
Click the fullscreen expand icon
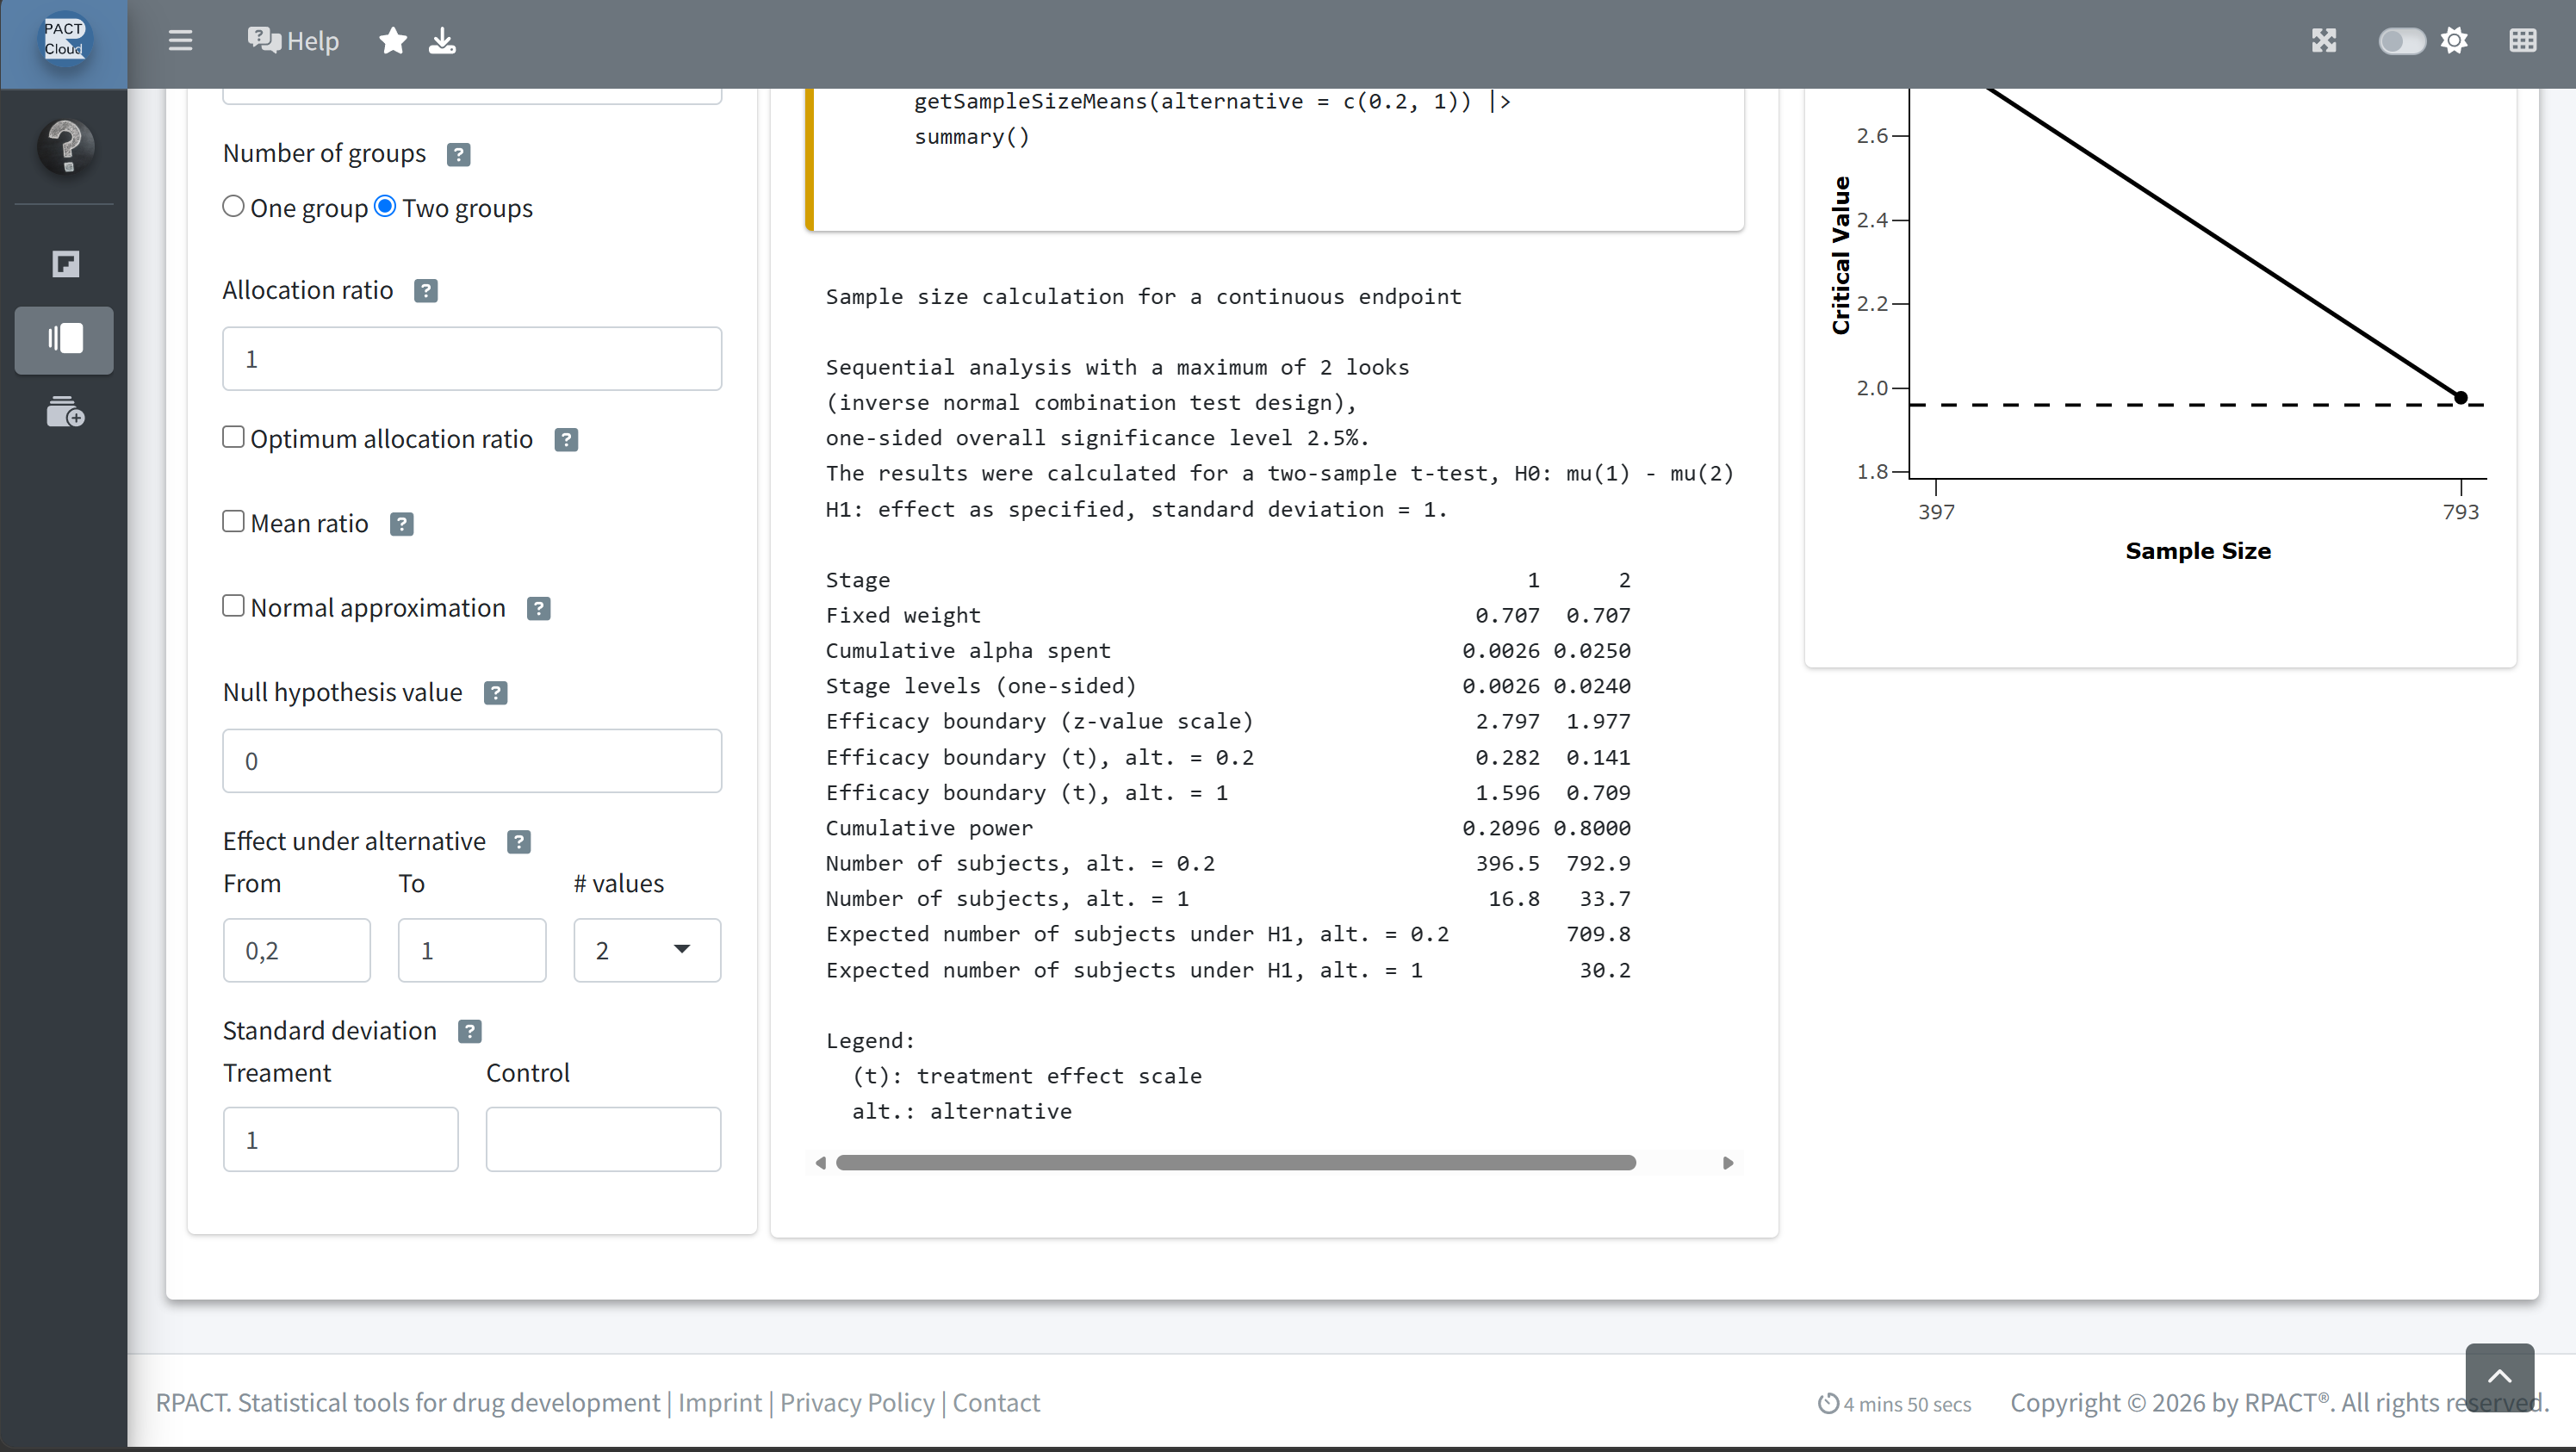(2324, 40)
